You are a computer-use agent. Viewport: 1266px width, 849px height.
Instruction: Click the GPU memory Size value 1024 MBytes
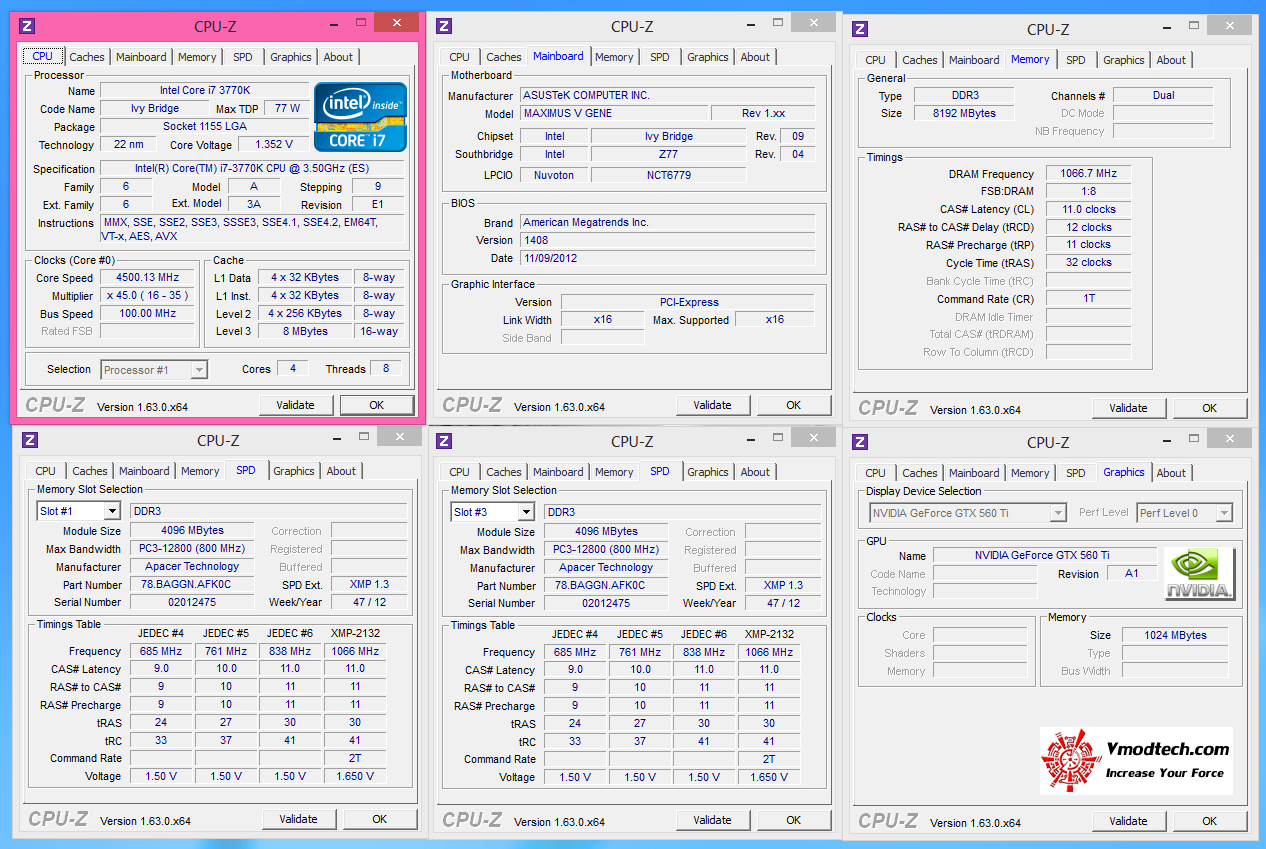[x=1177, y=636]
